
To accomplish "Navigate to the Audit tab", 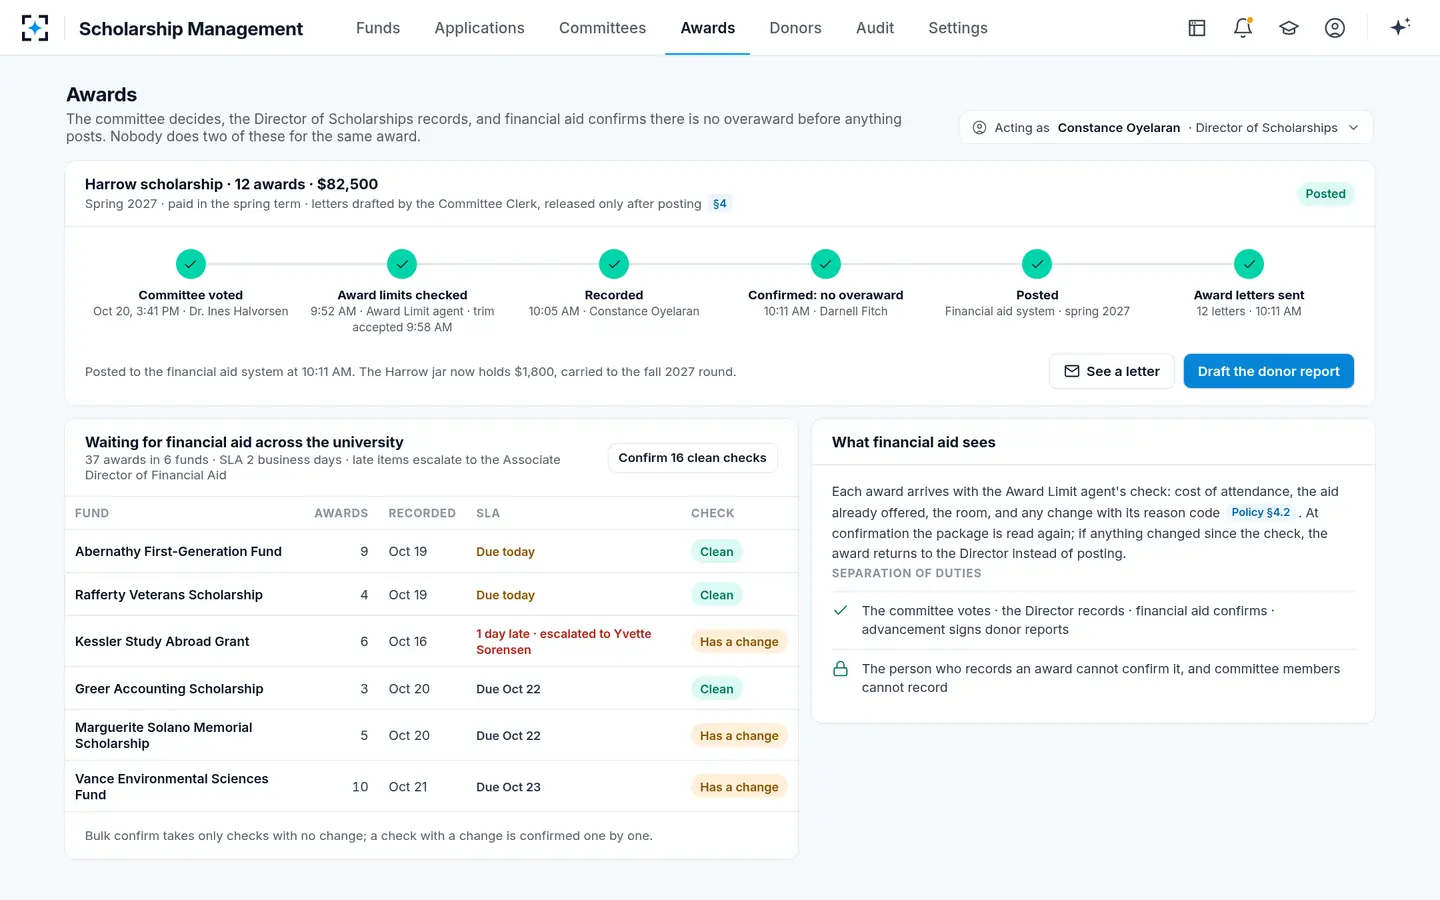I will (875, 28).
